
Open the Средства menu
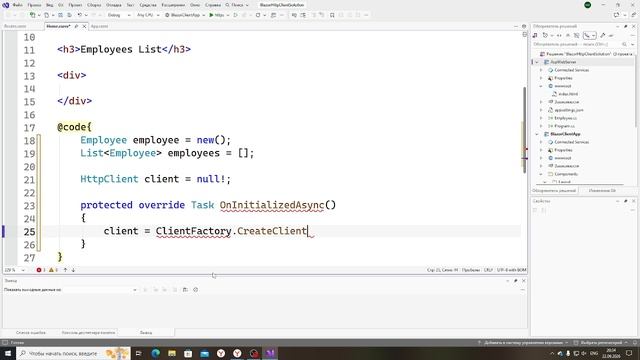148,5
